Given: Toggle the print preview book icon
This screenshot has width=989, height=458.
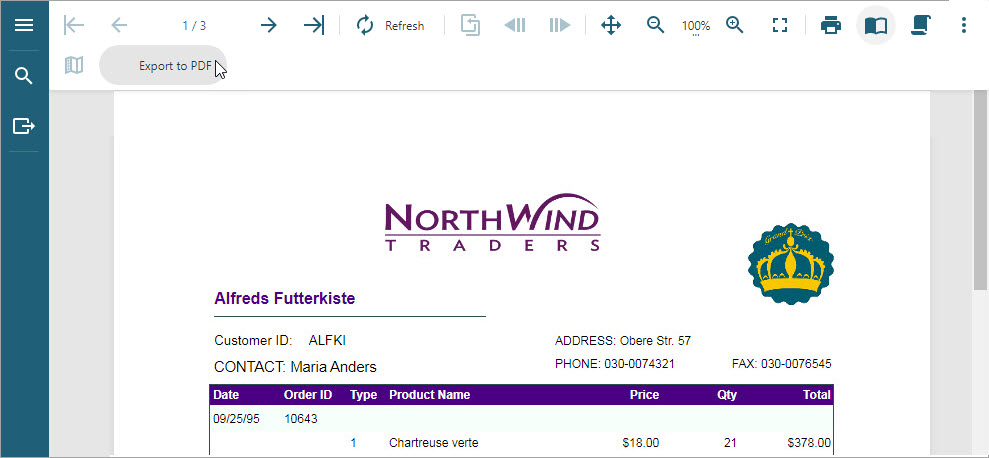Looking at the screenshot, I should 875,26.
